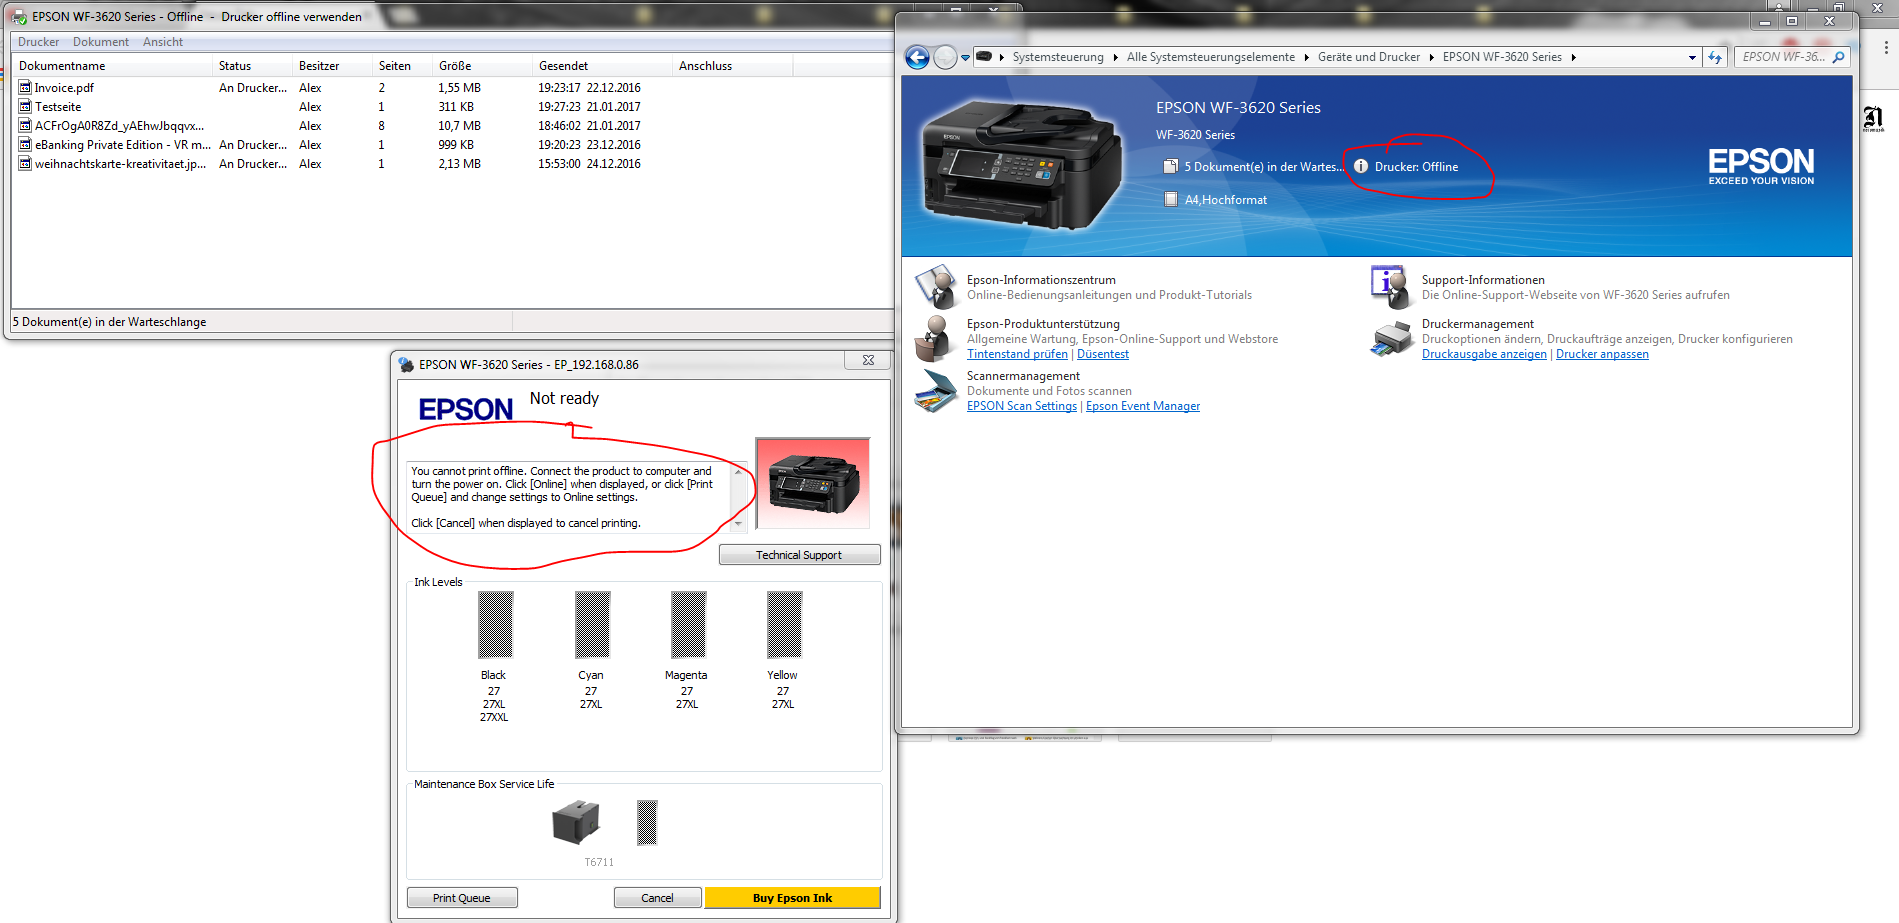The height and width of the screenshot is (923, 1899).
Task: Sort the queue by the Status column
Action: (252, 66)
